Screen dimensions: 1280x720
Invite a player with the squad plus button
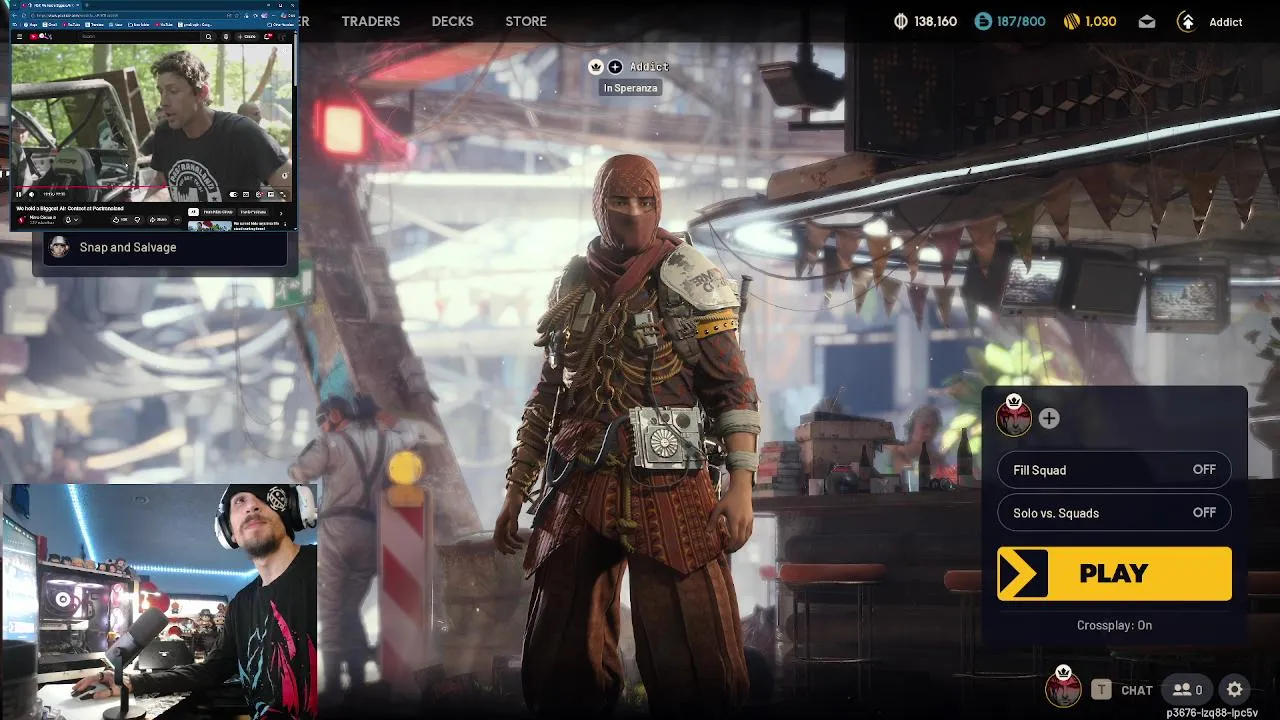pyautogui.click(x=1049, y=419)
